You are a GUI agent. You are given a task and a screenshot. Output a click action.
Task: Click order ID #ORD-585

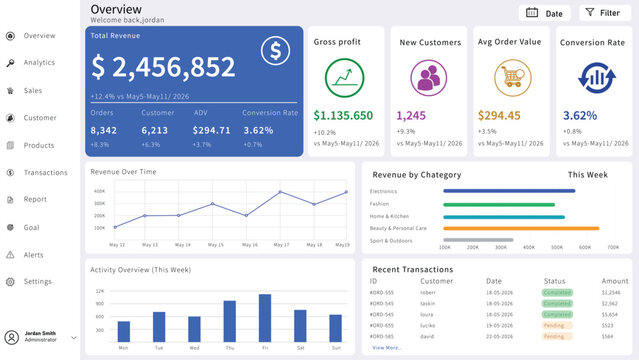pyautogui.click(x=381, y=337)
